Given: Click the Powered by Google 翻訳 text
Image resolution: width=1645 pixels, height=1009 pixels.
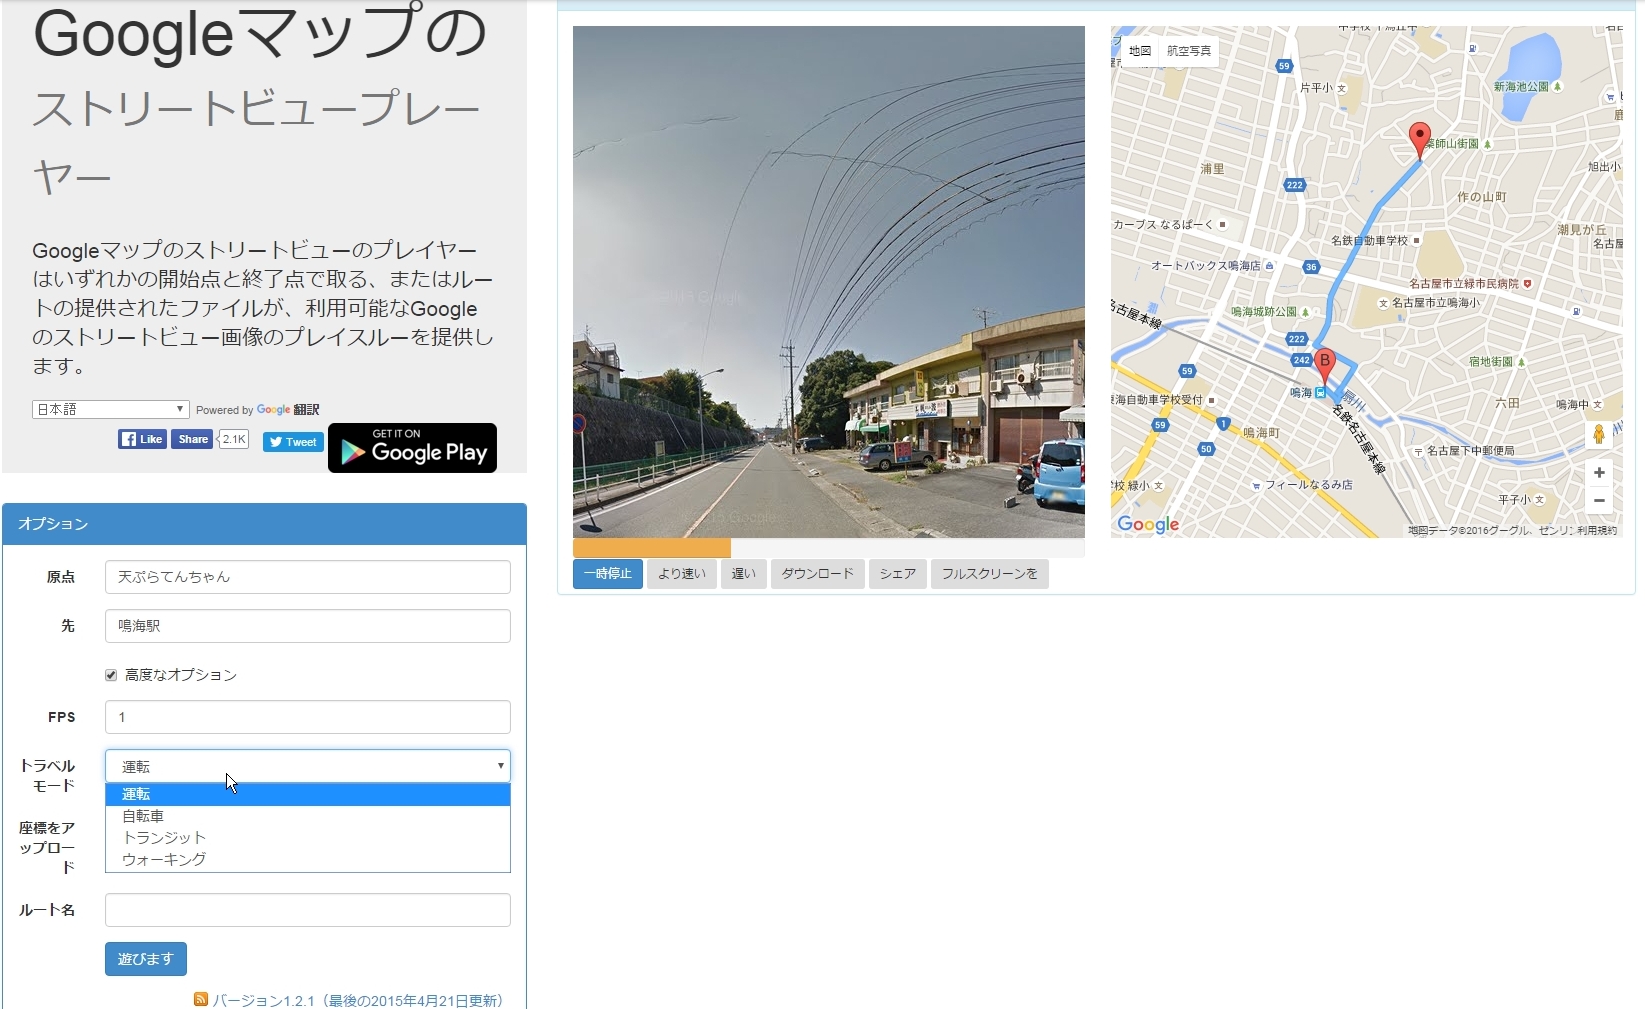Looking at the screenshot, I should [258, 410].
